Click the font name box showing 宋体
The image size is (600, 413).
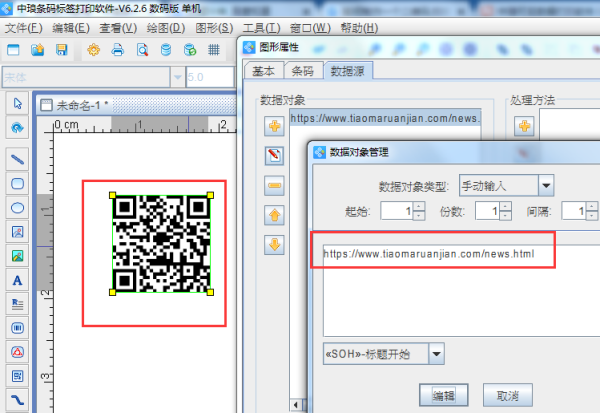86,77
